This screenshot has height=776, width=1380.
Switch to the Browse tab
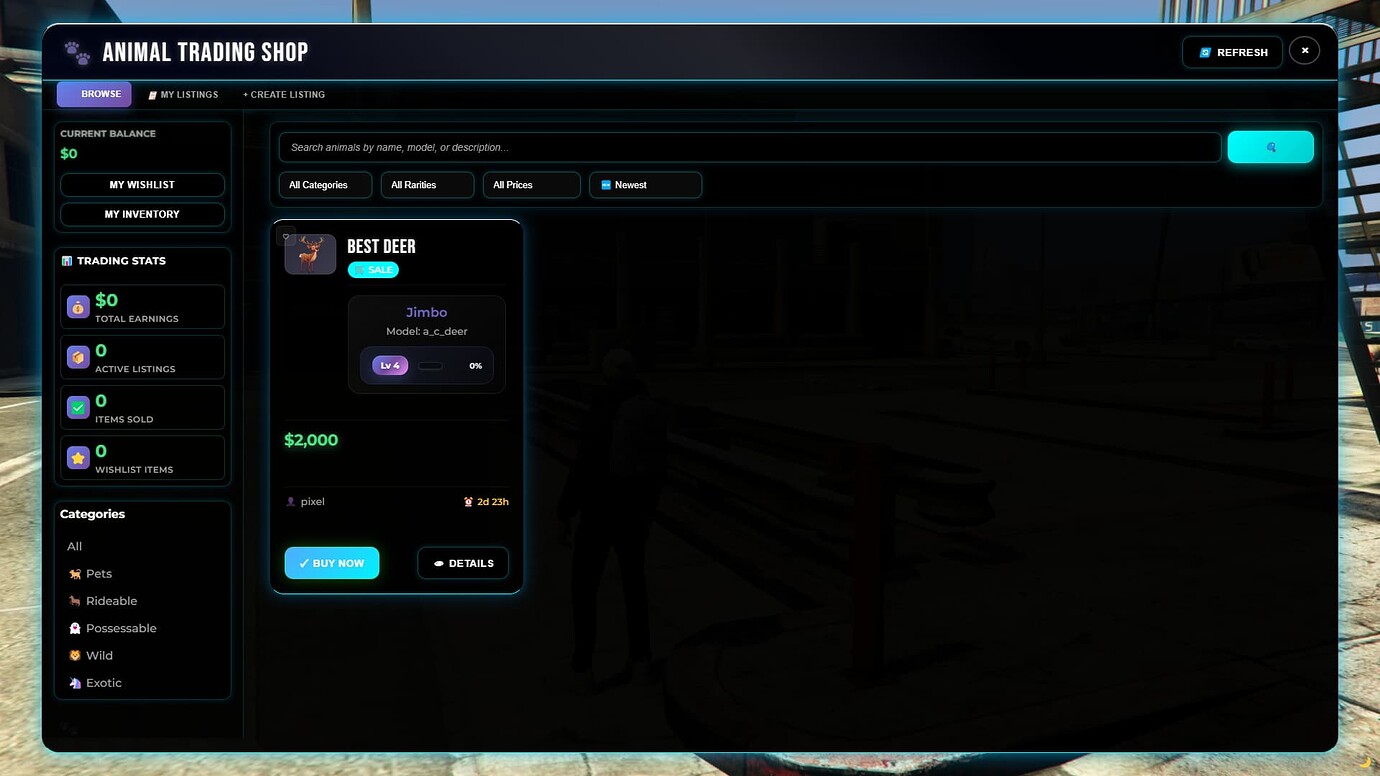[x=94, y=94]
